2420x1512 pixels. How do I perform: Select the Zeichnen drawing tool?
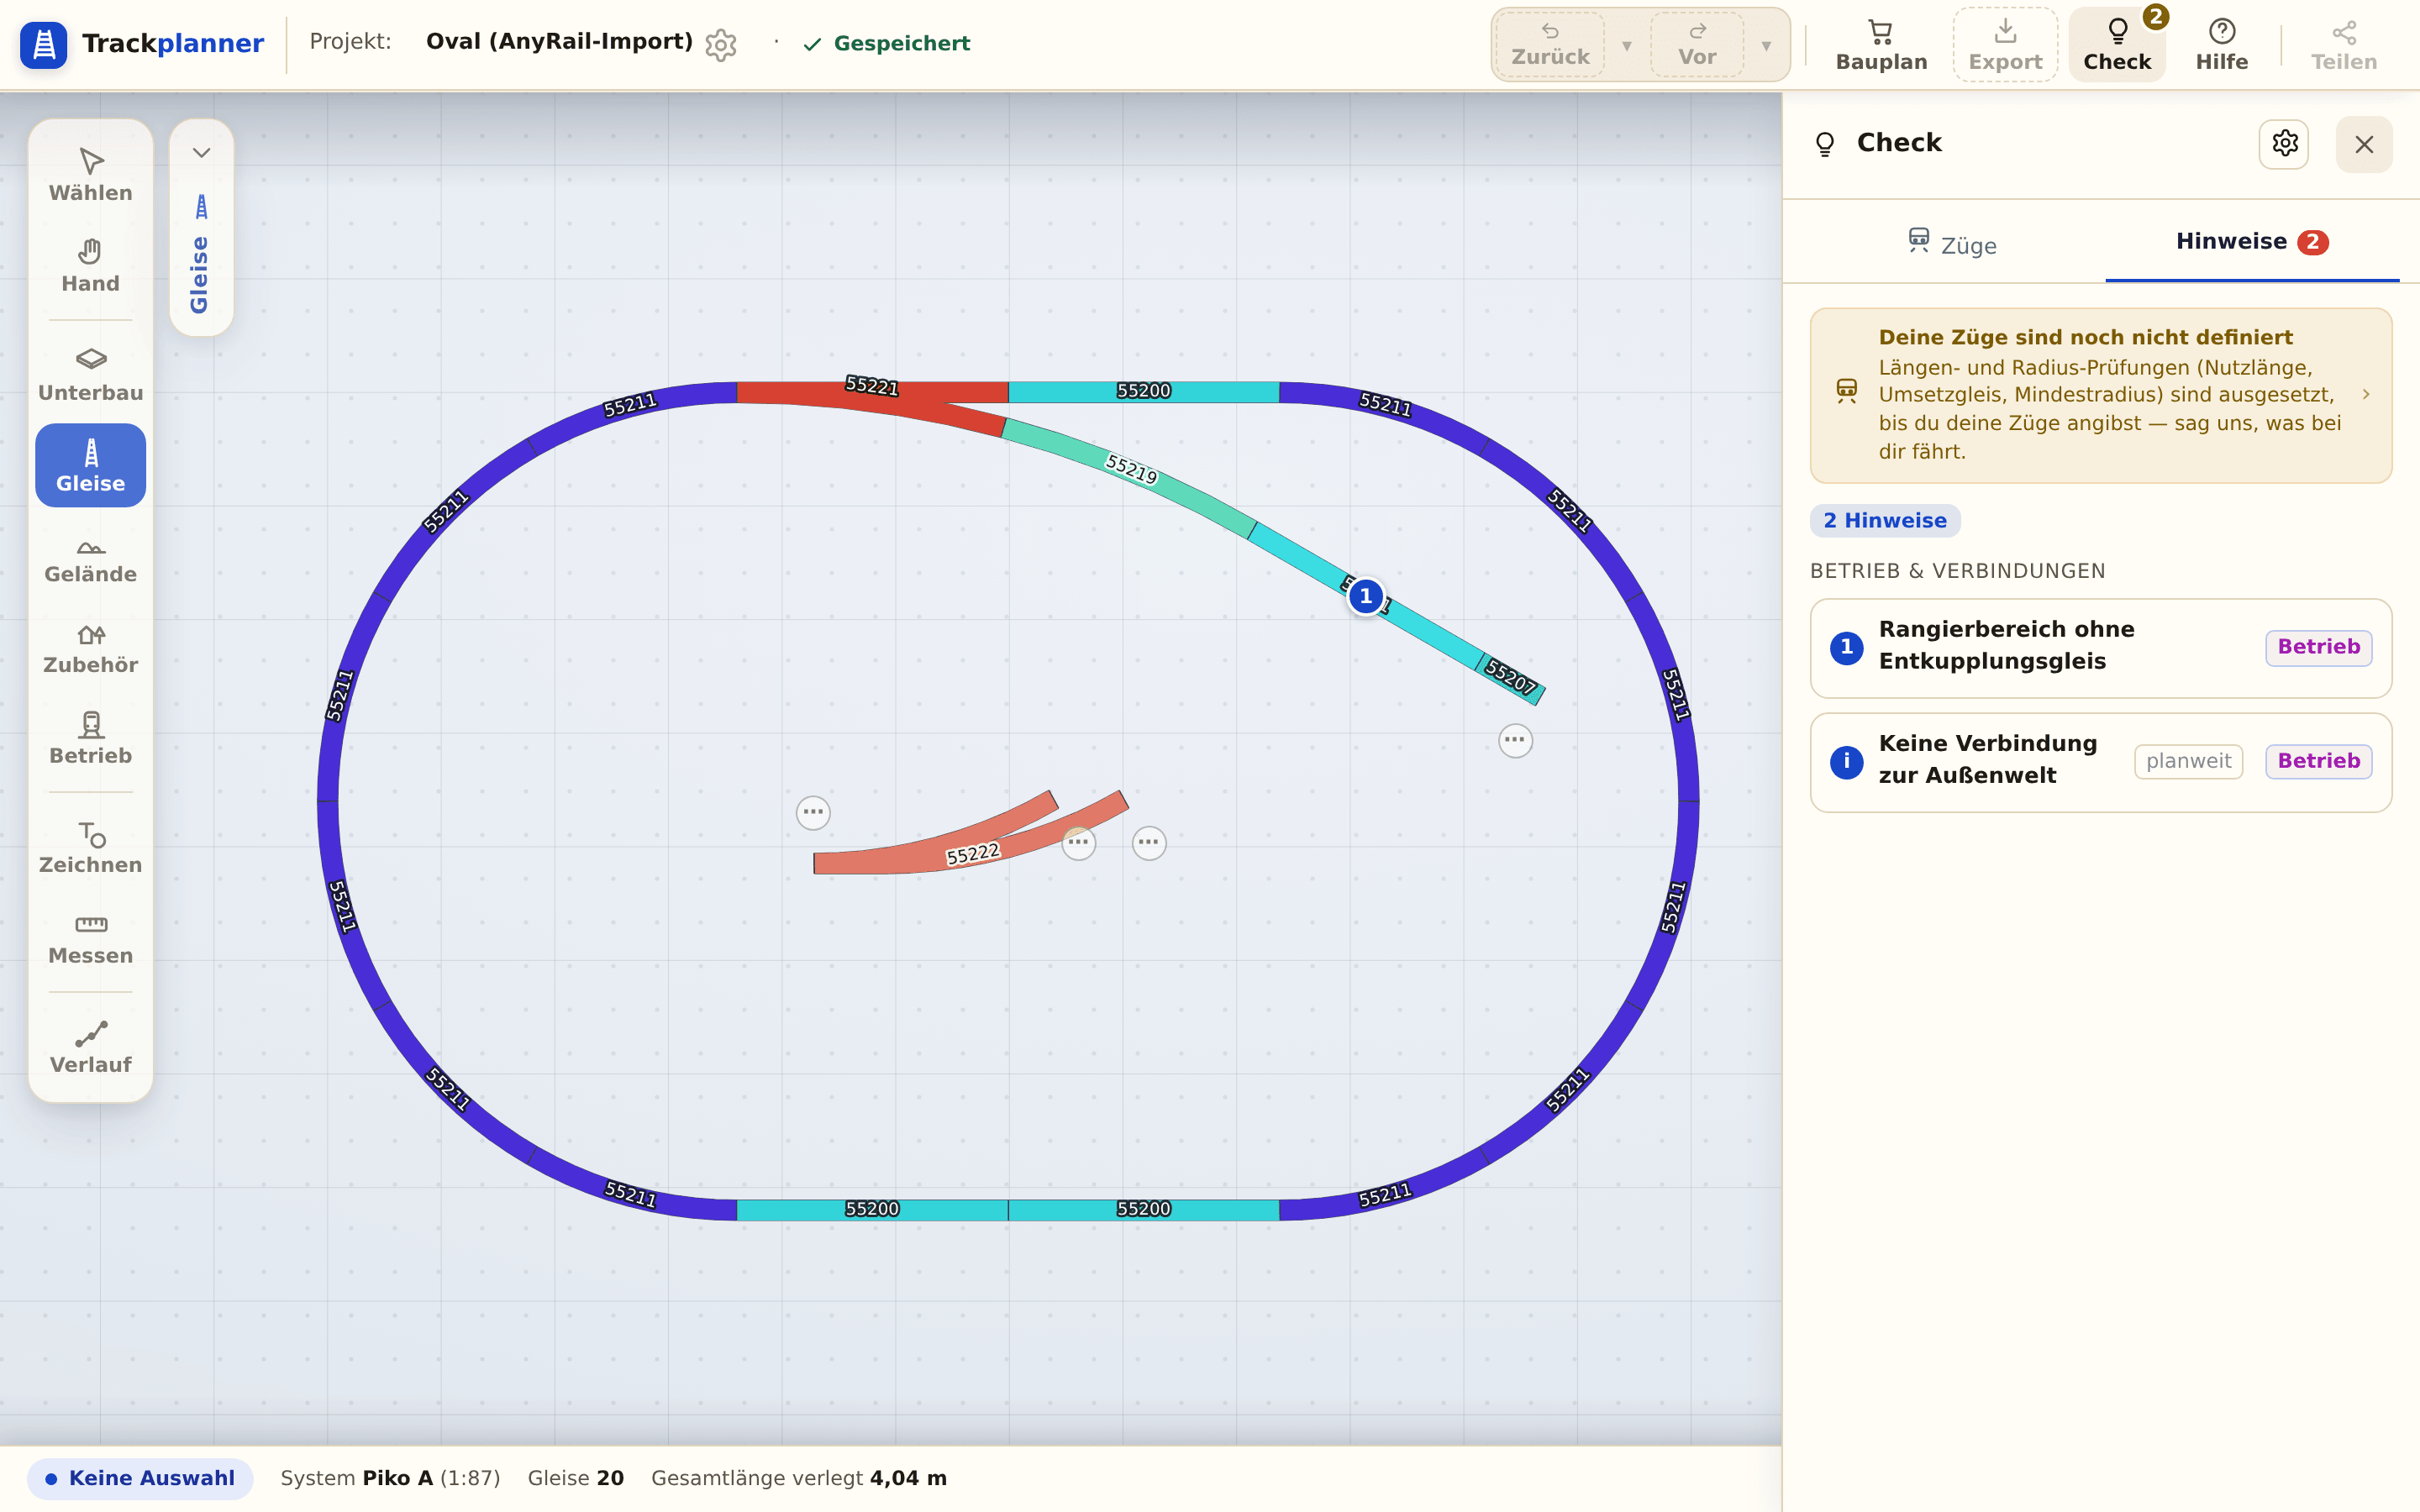(90, 847)
